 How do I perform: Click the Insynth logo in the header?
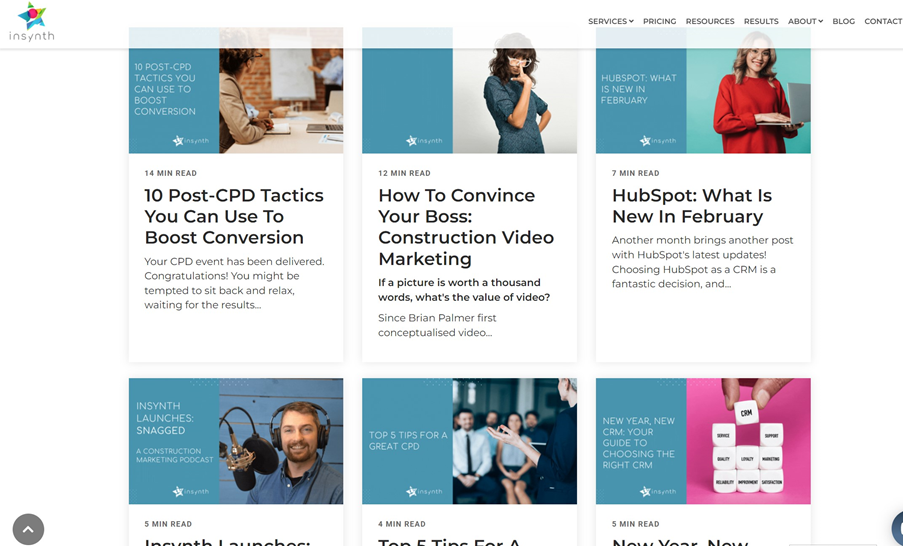[32, 22]
